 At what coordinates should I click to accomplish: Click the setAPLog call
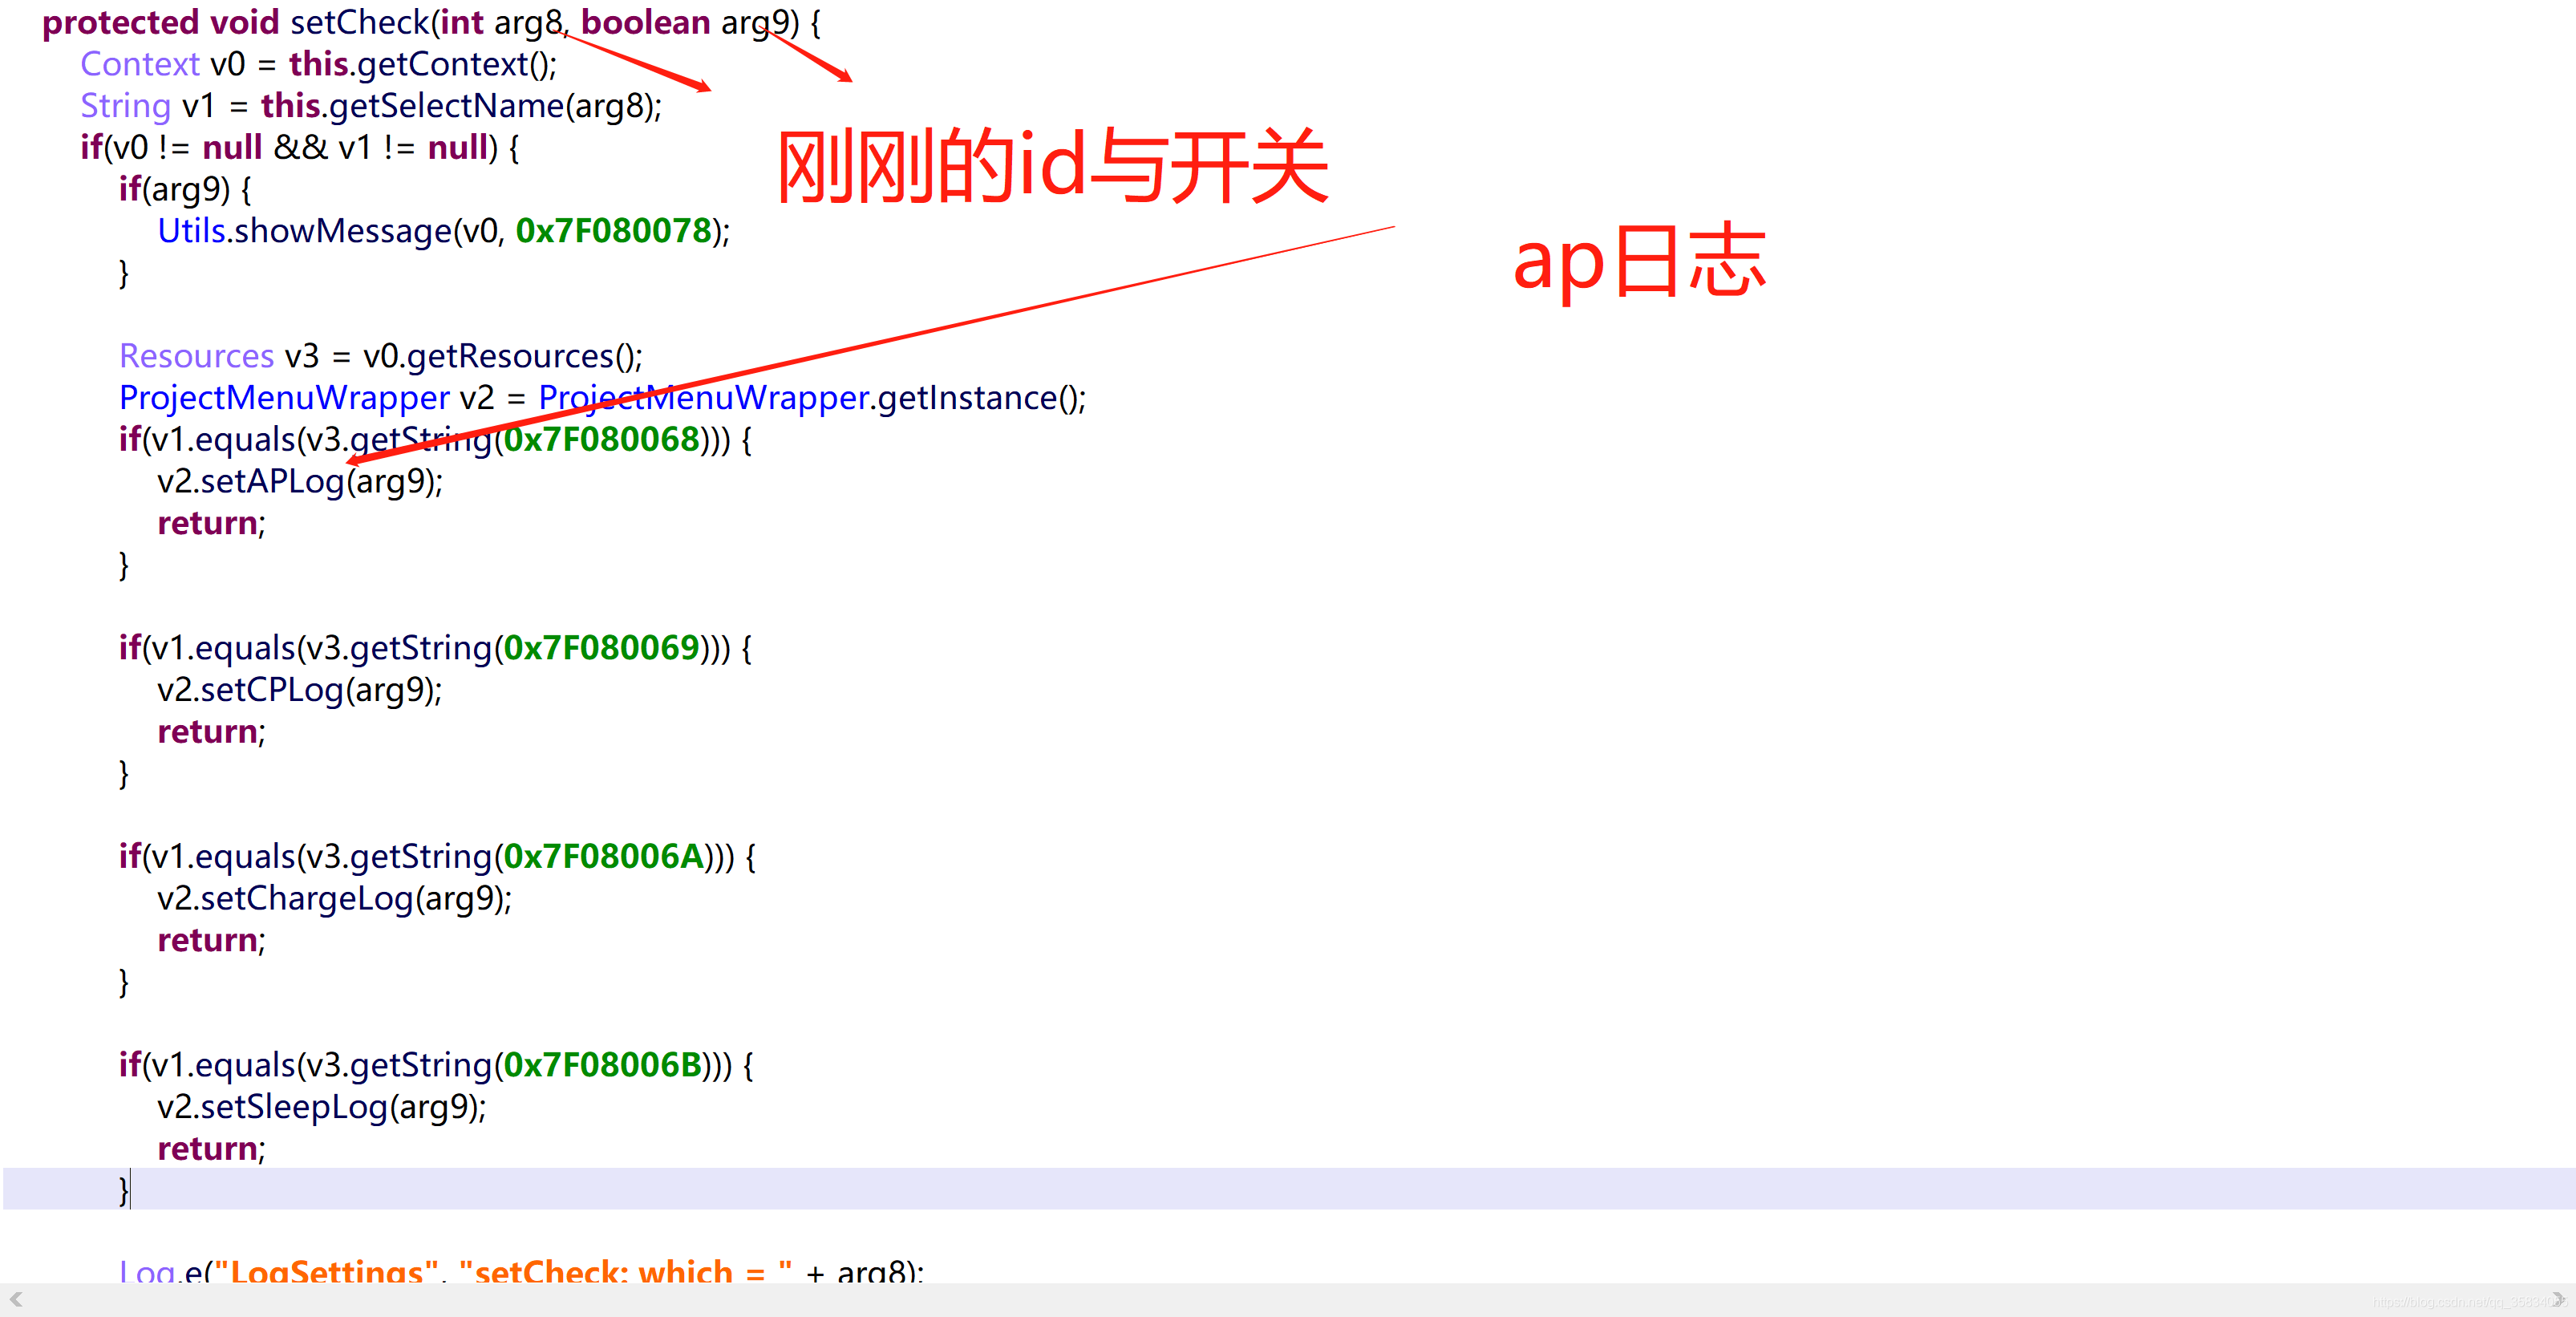click(x=272, y=481)
